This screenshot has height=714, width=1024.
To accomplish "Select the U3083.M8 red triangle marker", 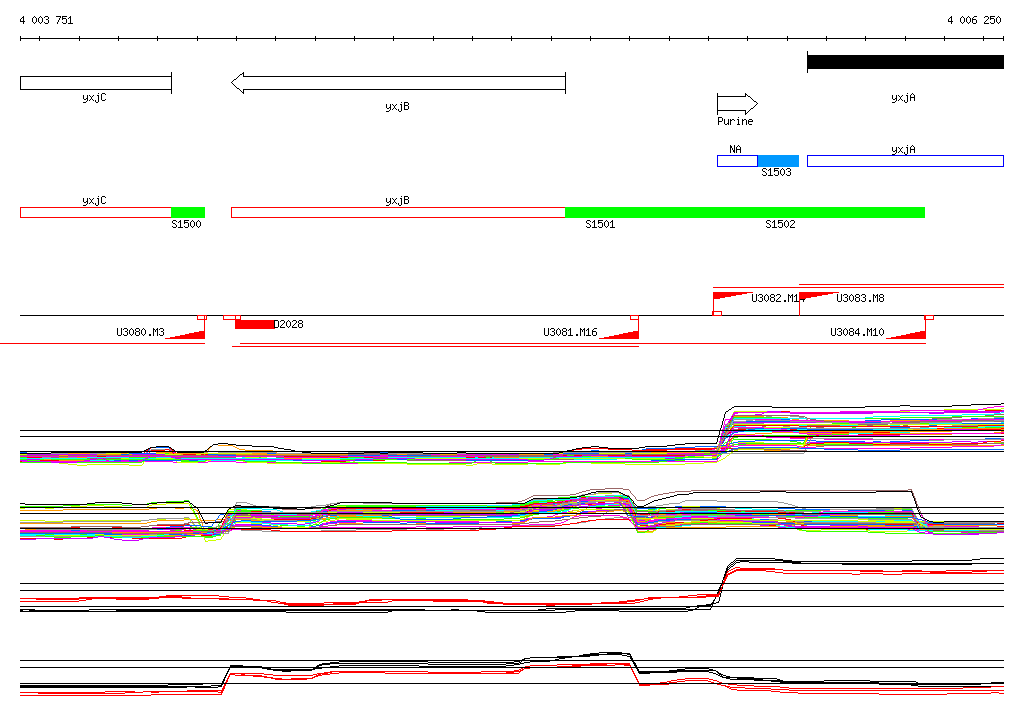I will click(x=818, y=296).
